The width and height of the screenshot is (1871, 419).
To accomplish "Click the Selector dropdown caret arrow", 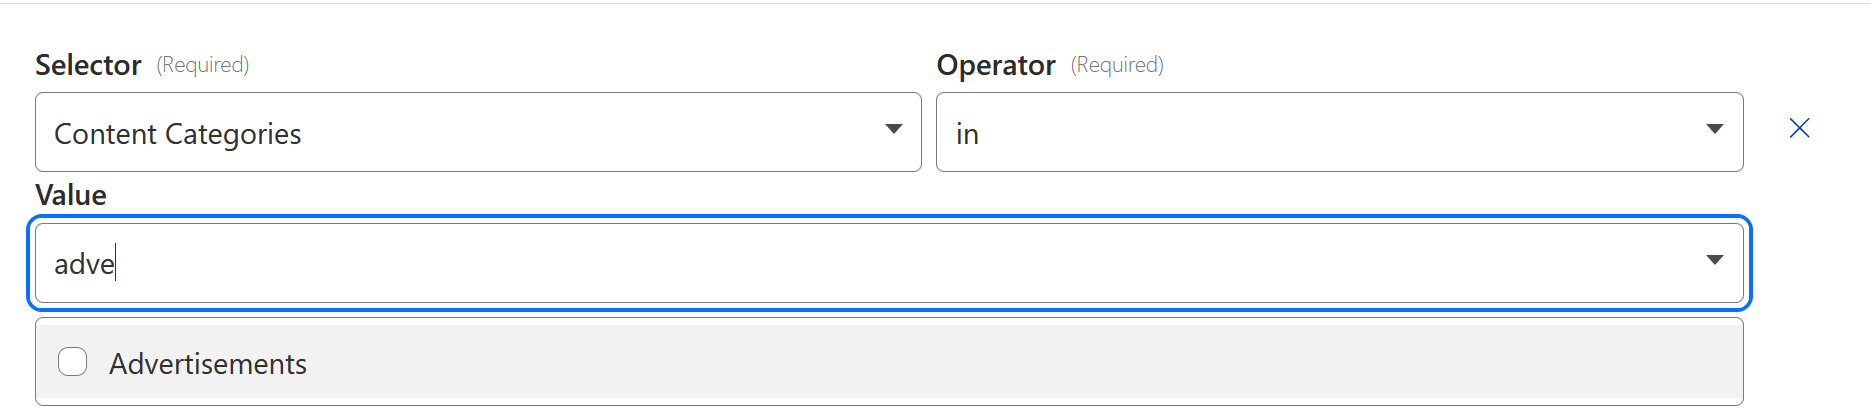I will click(x=894, y=129).
